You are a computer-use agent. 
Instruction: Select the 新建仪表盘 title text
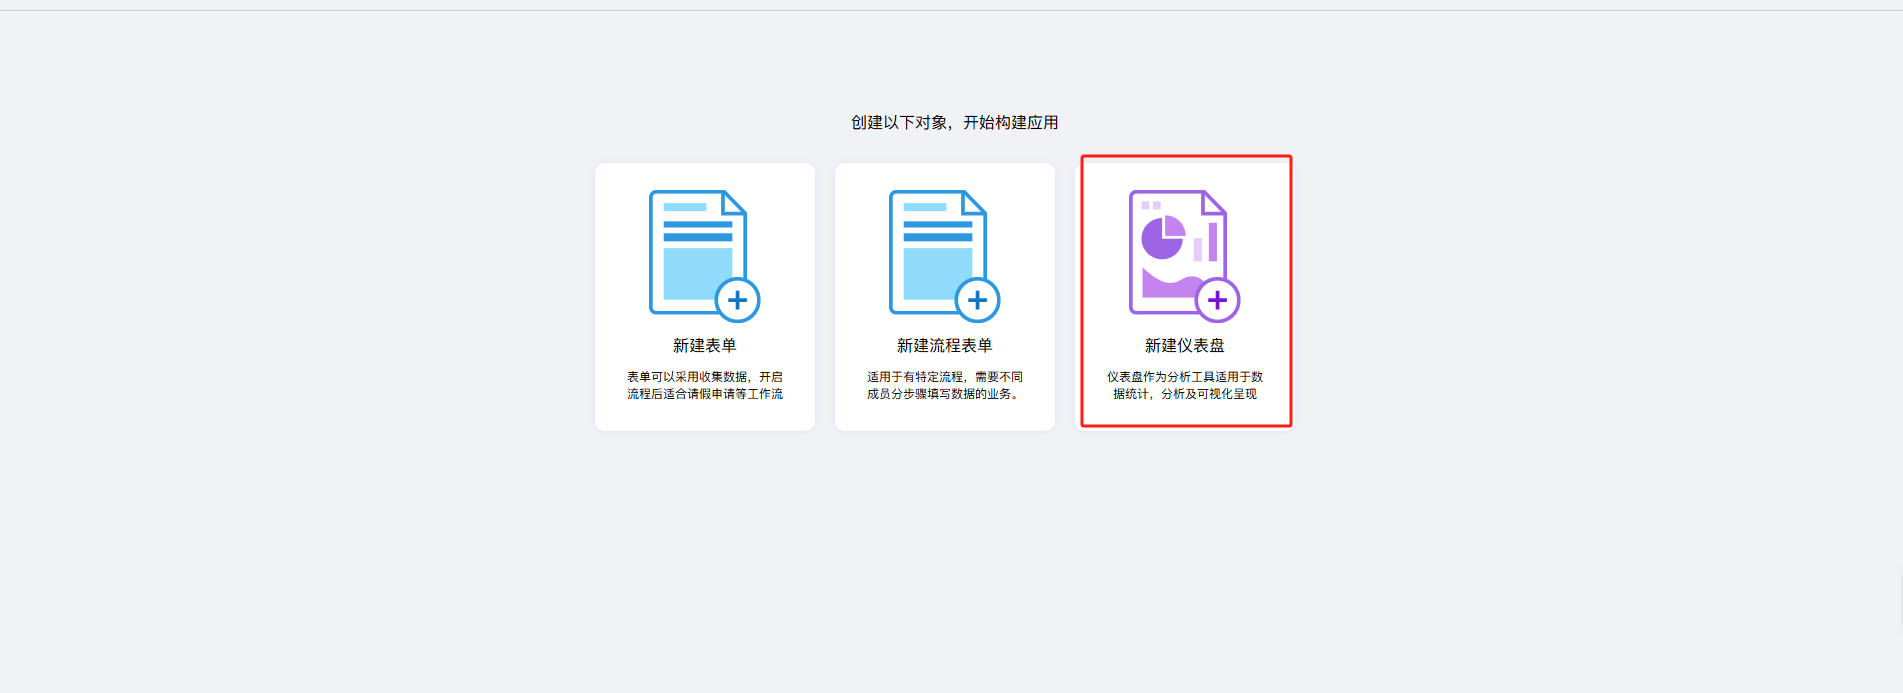1184,346
